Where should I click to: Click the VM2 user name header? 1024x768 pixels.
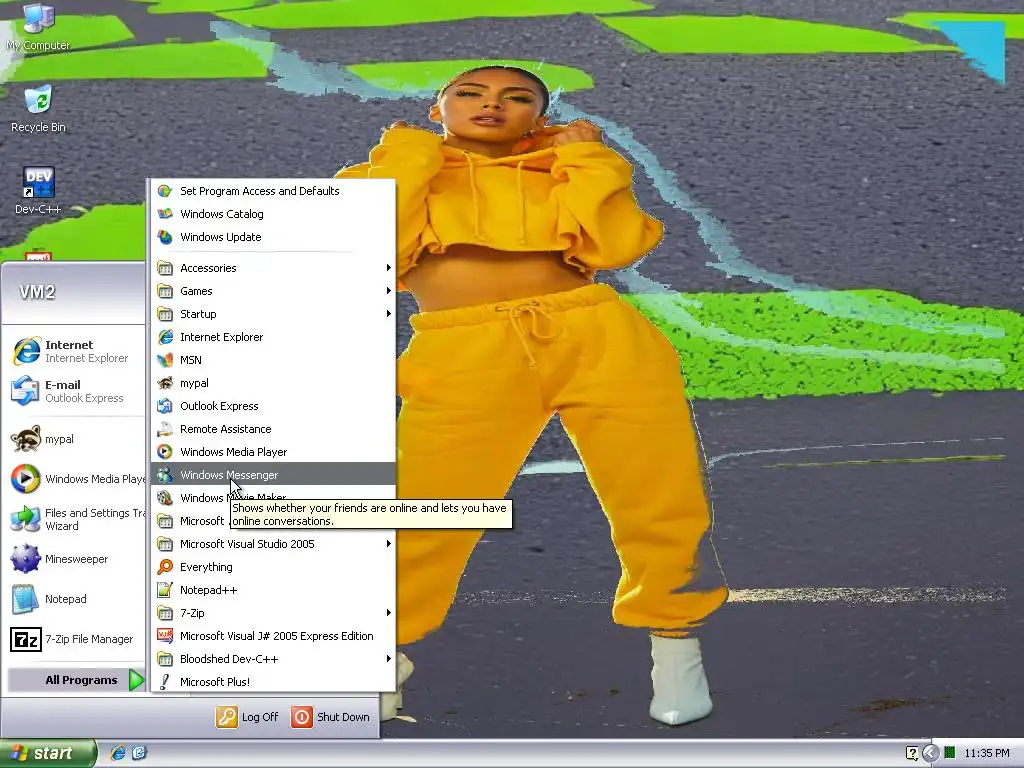click(x=37, y=292)
